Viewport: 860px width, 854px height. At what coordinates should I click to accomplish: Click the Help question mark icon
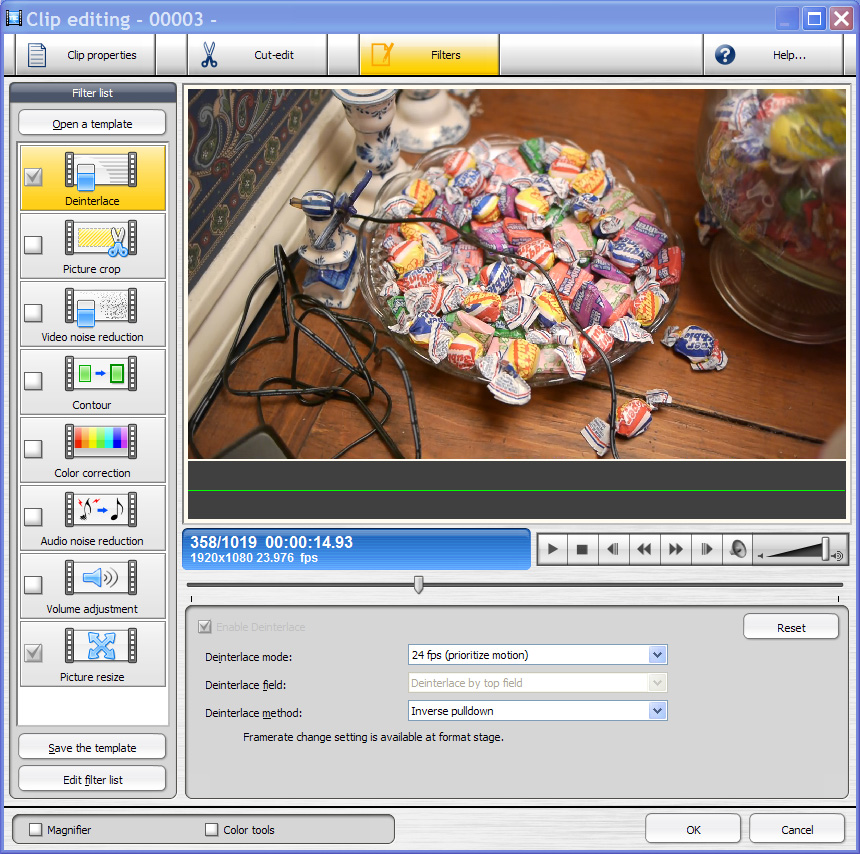725,55
